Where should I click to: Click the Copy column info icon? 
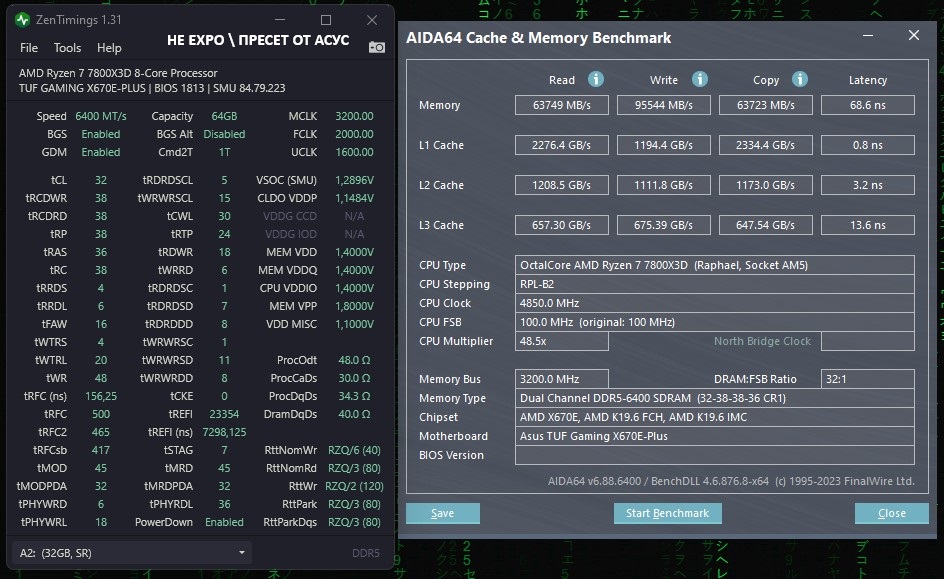click(x=800, y=79)
